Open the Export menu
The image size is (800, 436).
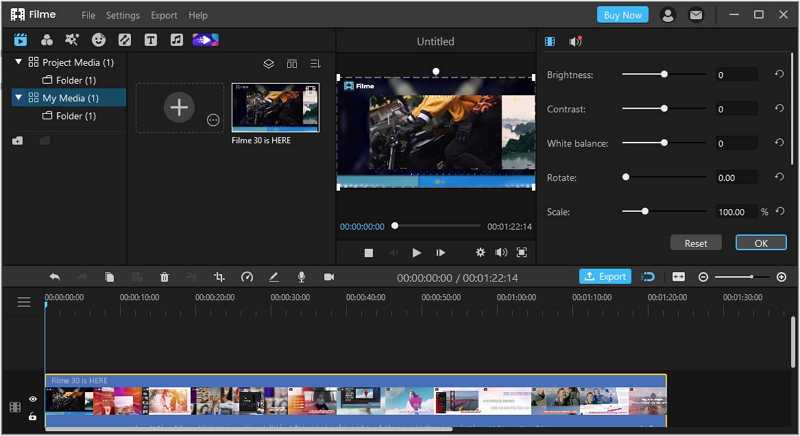click(164, 15)
